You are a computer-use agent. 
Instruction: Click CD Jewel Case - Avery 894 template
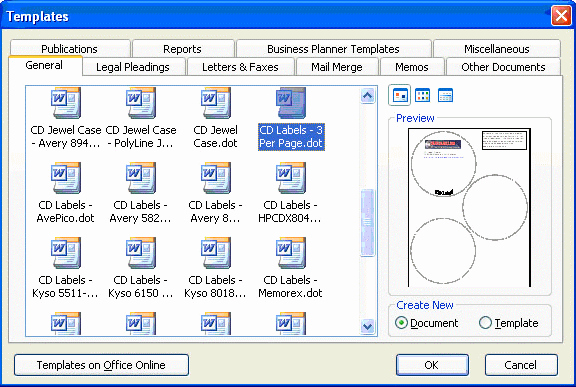tap(65, 117)
